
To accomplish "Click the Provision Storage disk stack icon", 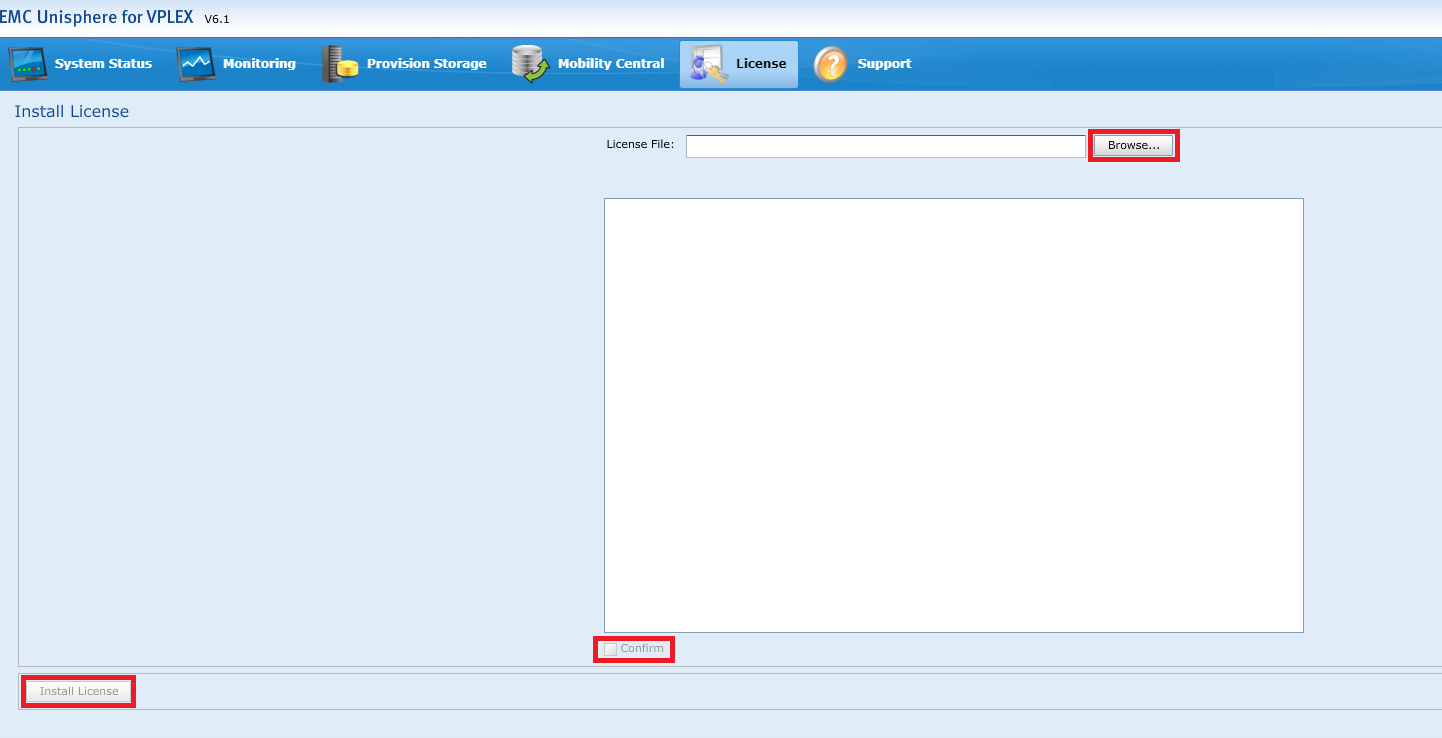I will (338, 63).
